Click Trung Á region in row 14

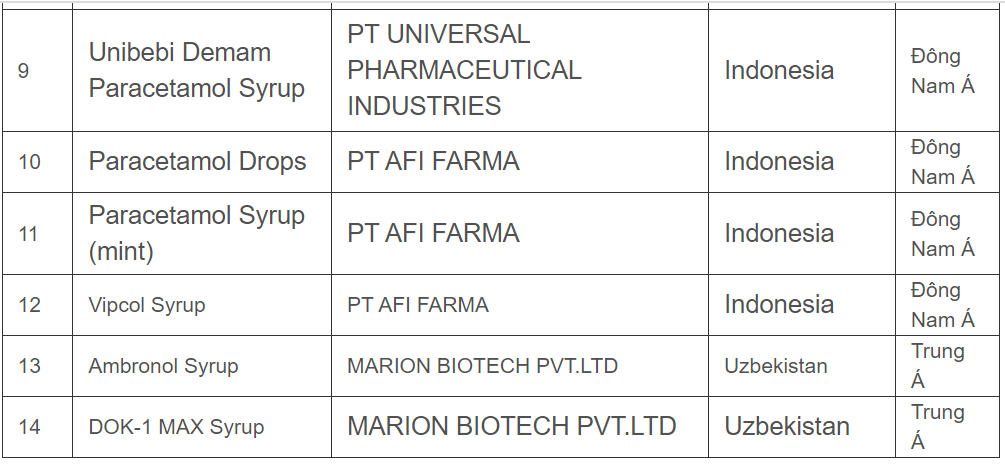(x=938, y=427)
